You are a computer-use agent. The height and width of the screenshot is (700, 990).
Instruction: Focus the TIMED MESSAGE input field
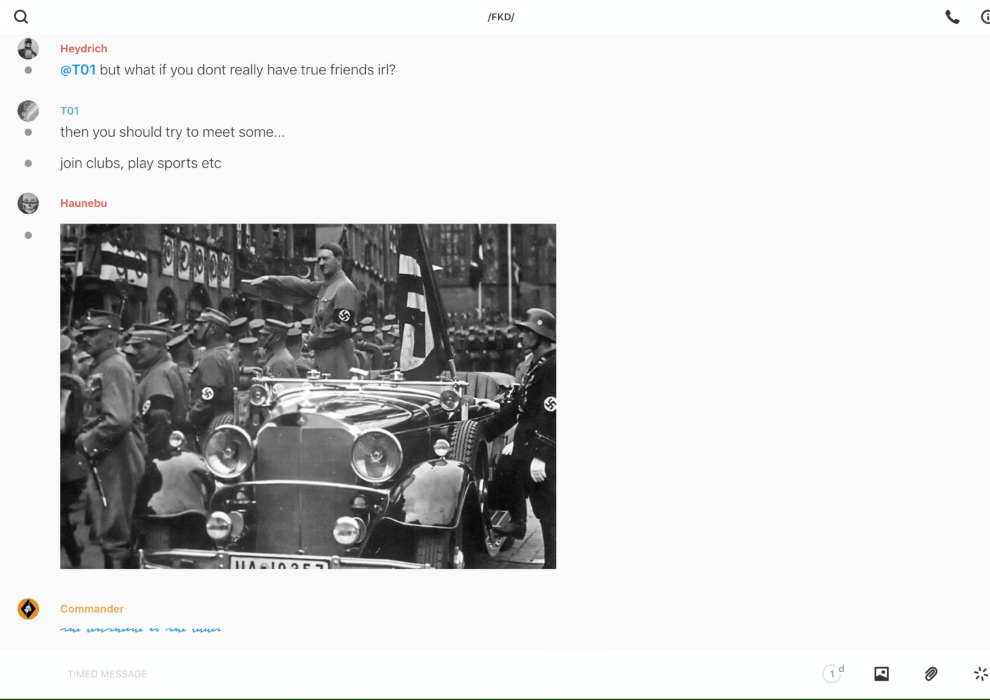400,674
